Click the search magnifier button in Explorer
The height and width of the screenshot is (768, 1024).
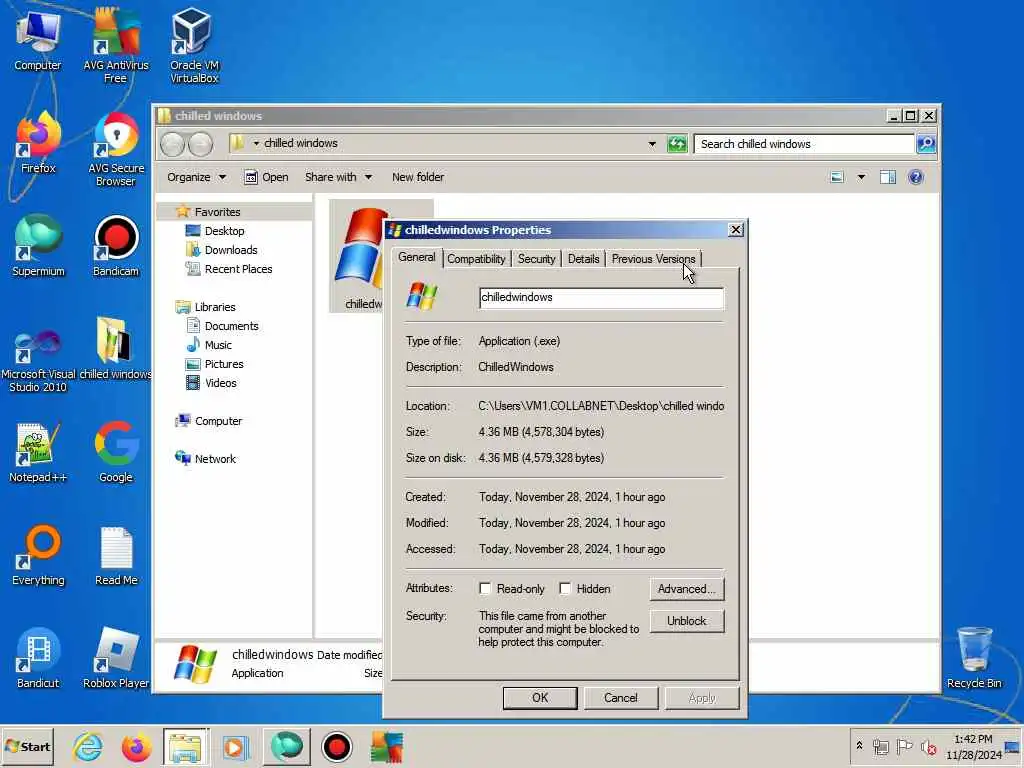pos(926,144)
